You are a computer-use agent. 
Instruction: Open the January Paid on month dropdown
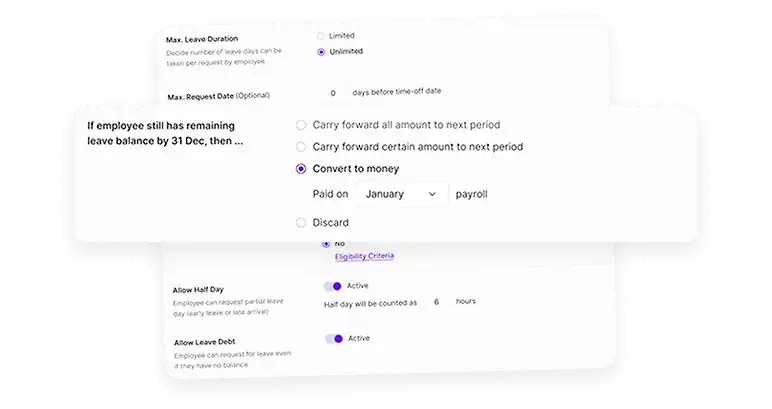(402, 194)
